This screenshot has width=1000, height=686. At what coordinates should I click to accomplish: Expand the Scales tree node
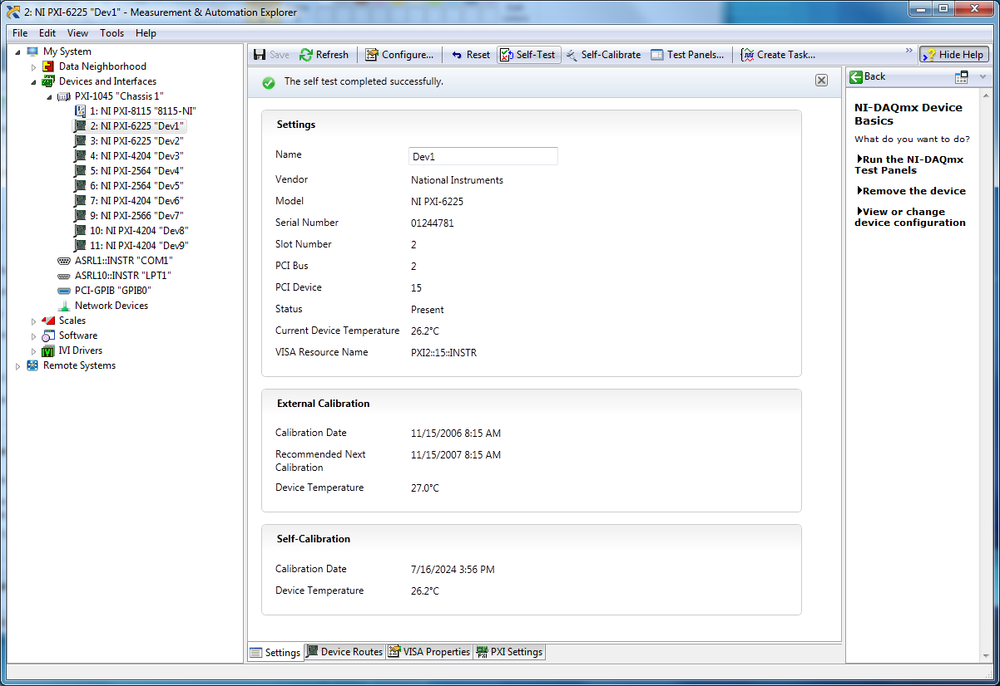click(34, 321)
